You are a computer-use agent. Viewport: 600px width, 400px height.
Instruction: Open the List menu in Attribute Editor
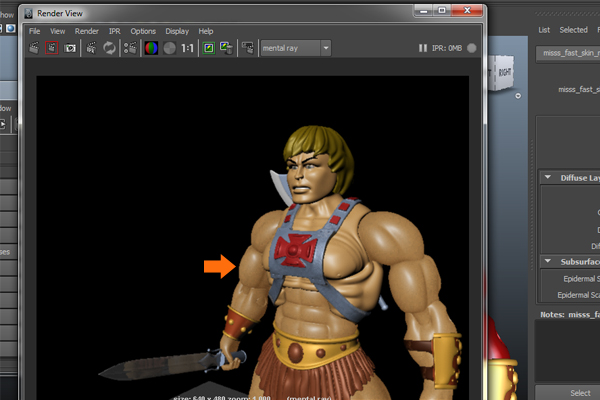pyautogui.click(x=544, y=30)
